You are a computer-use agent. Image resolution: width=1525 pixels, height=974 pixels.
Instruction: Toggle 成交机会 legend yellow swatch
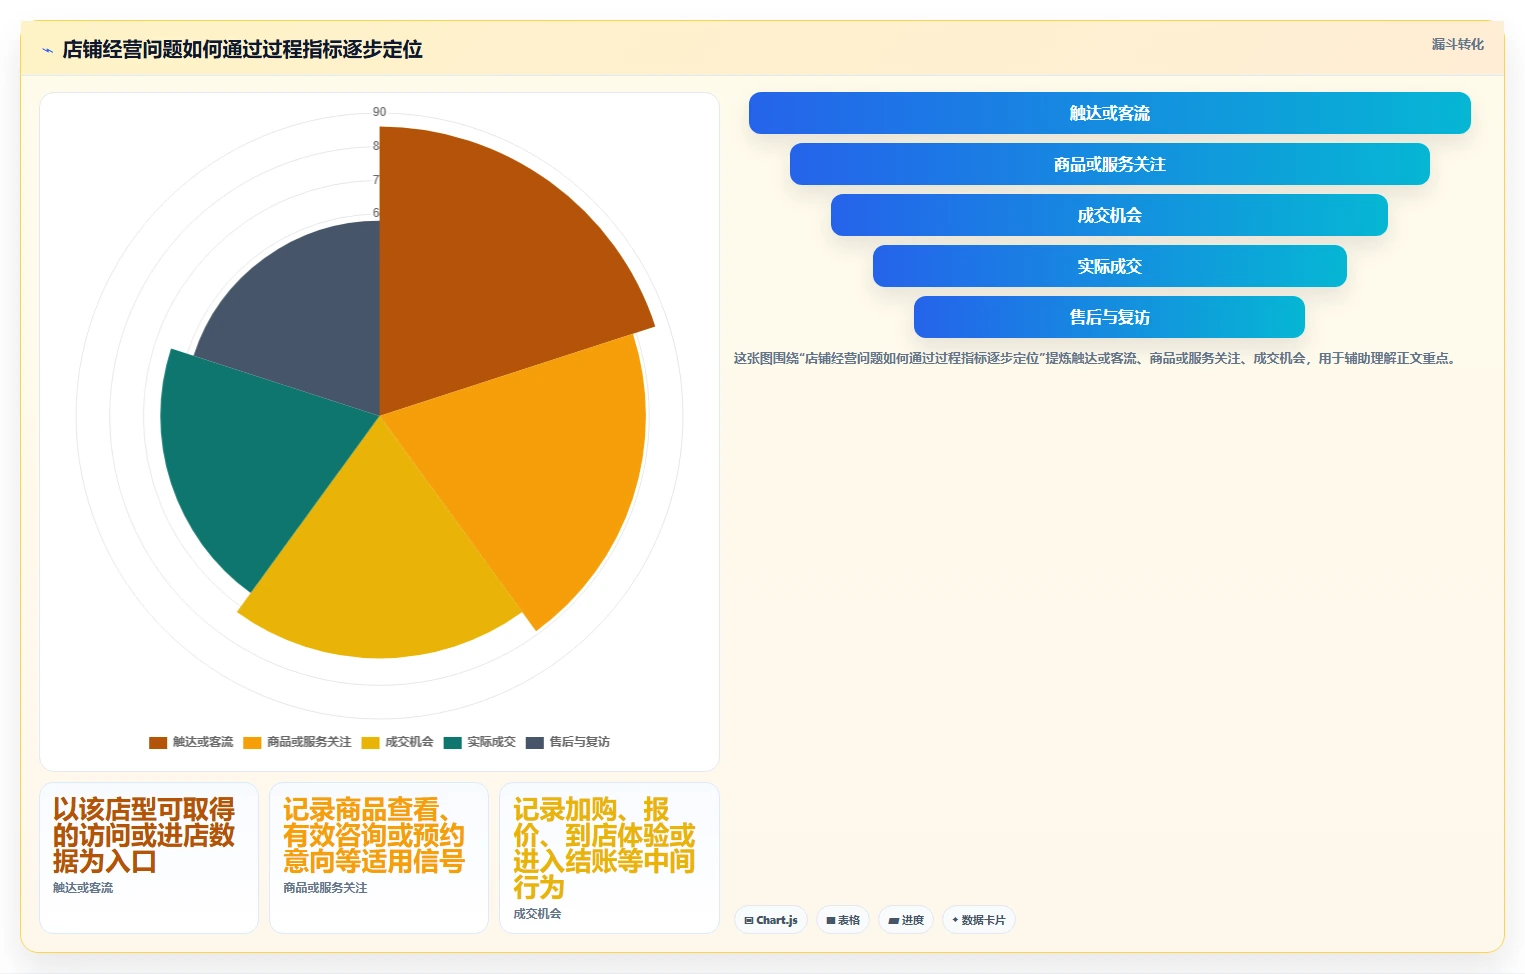pos(371,742)
